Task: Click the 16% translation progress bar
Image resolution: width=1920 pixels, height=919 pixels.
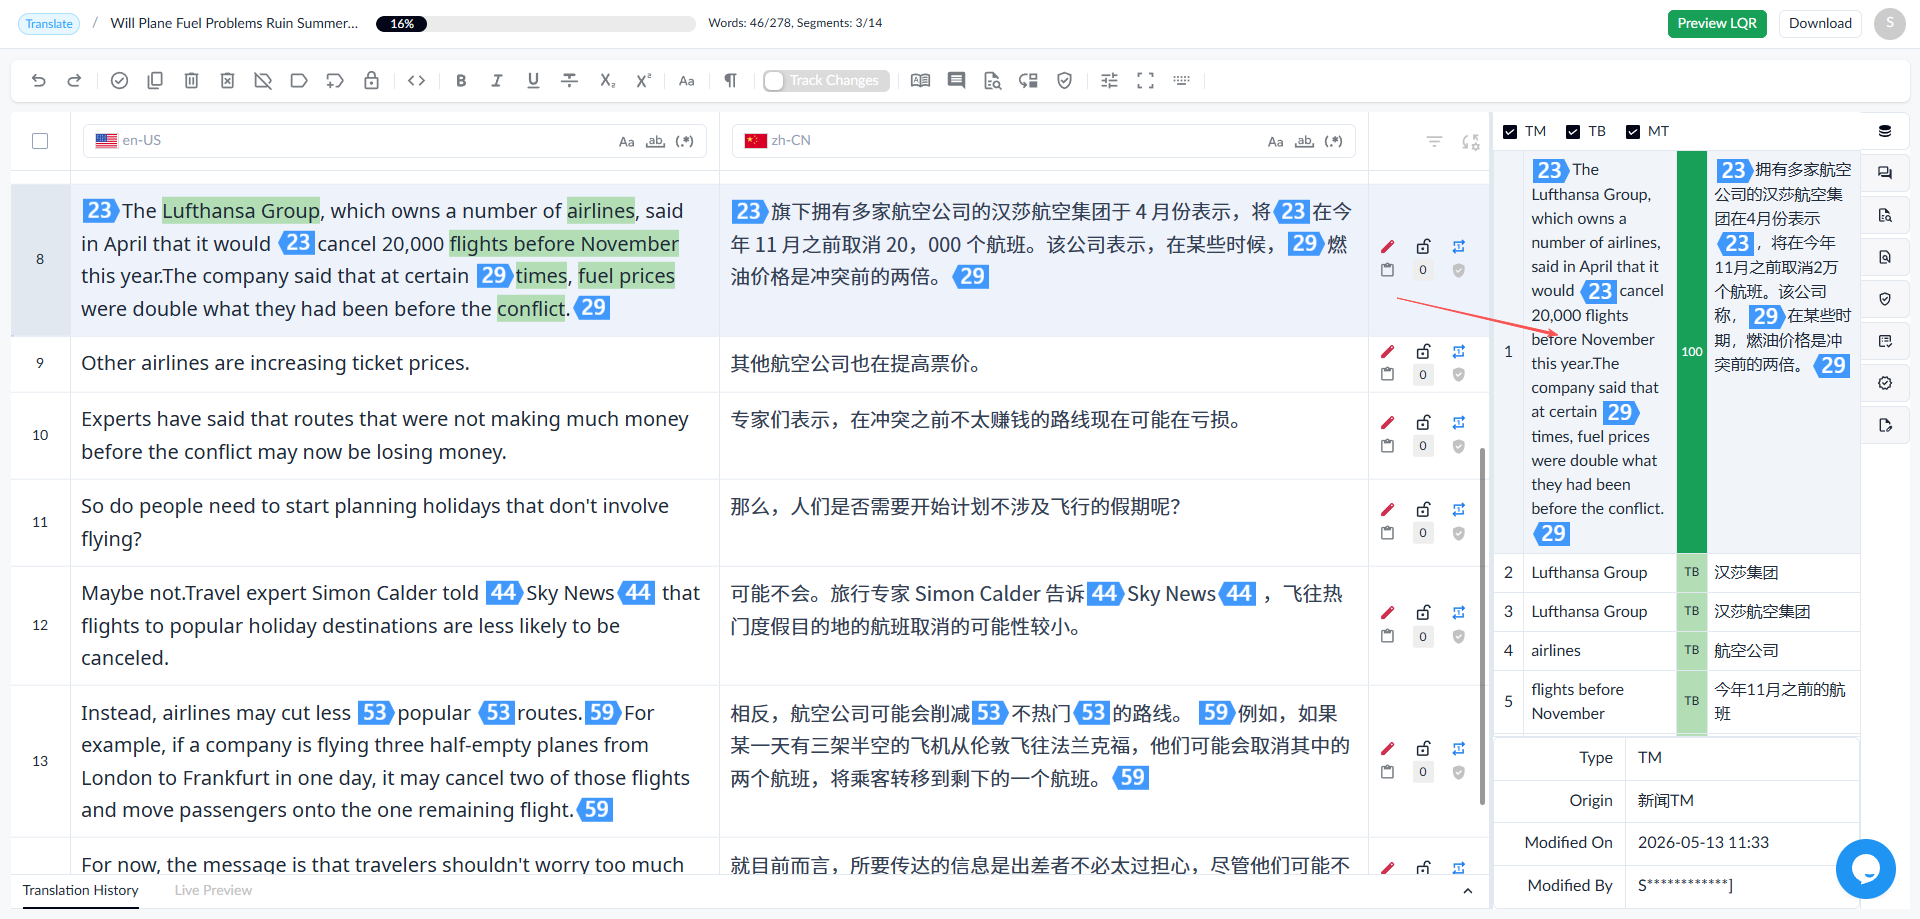Action: (x=535, y=24)
